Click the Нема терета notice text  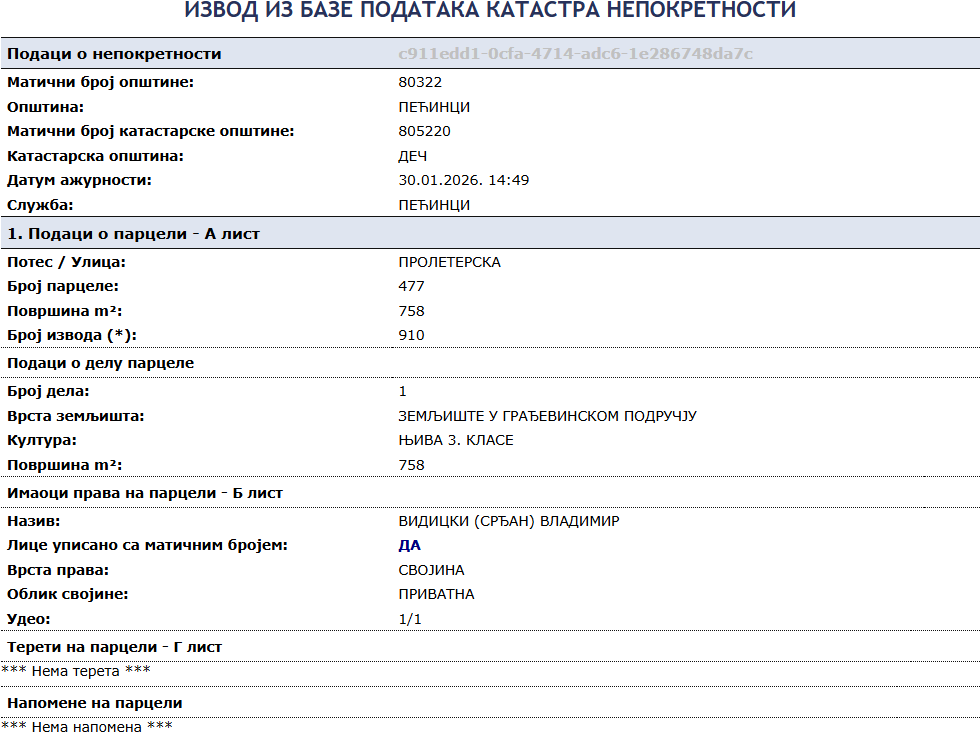[x=76, y=671]
